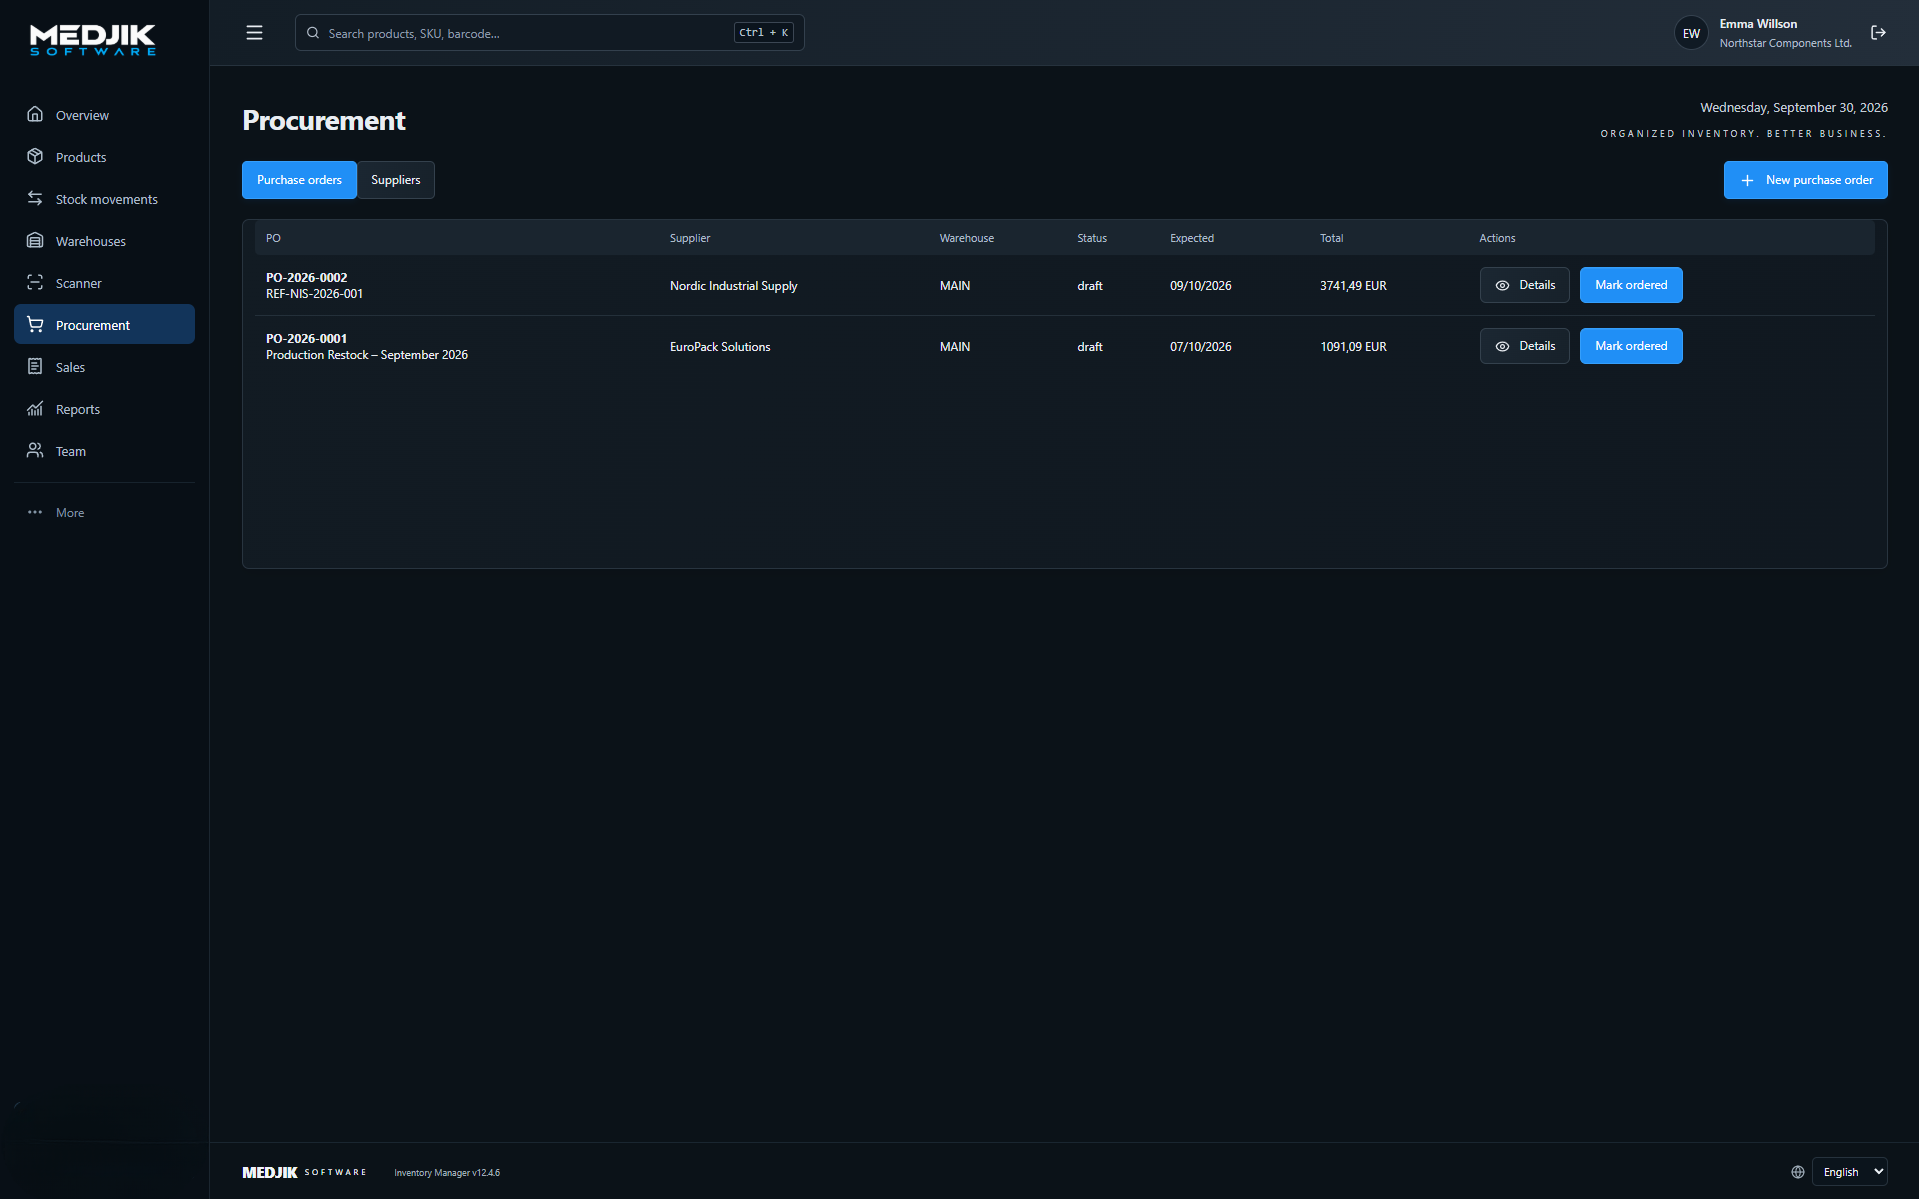Click the 09/10/2026 expected date
Screen dimensions: 1919x1199
pos(1200,286)
